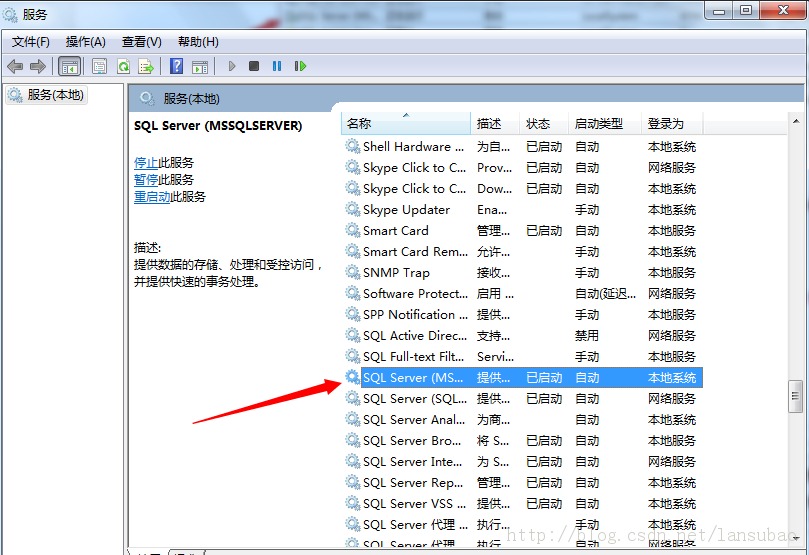Select the SQL Server Anal... service name

tap(413, 420)
